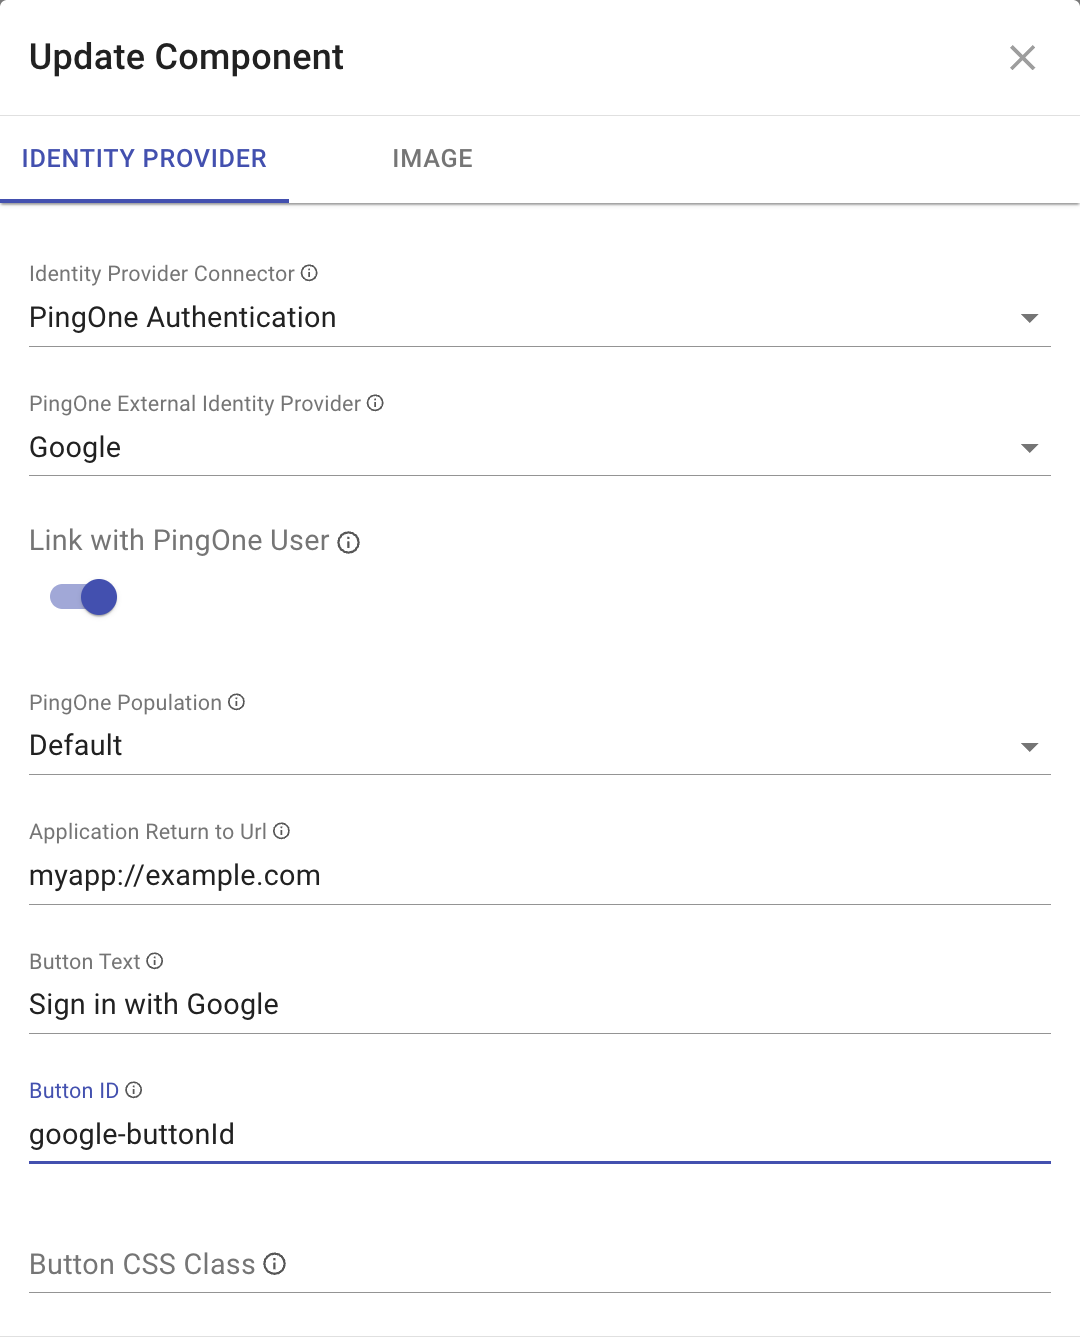This screenshot has width=1080, height=1341.
Task: Click info icon next to Application Return to Url
Action: pyautogui.click(x=282, y=831)
